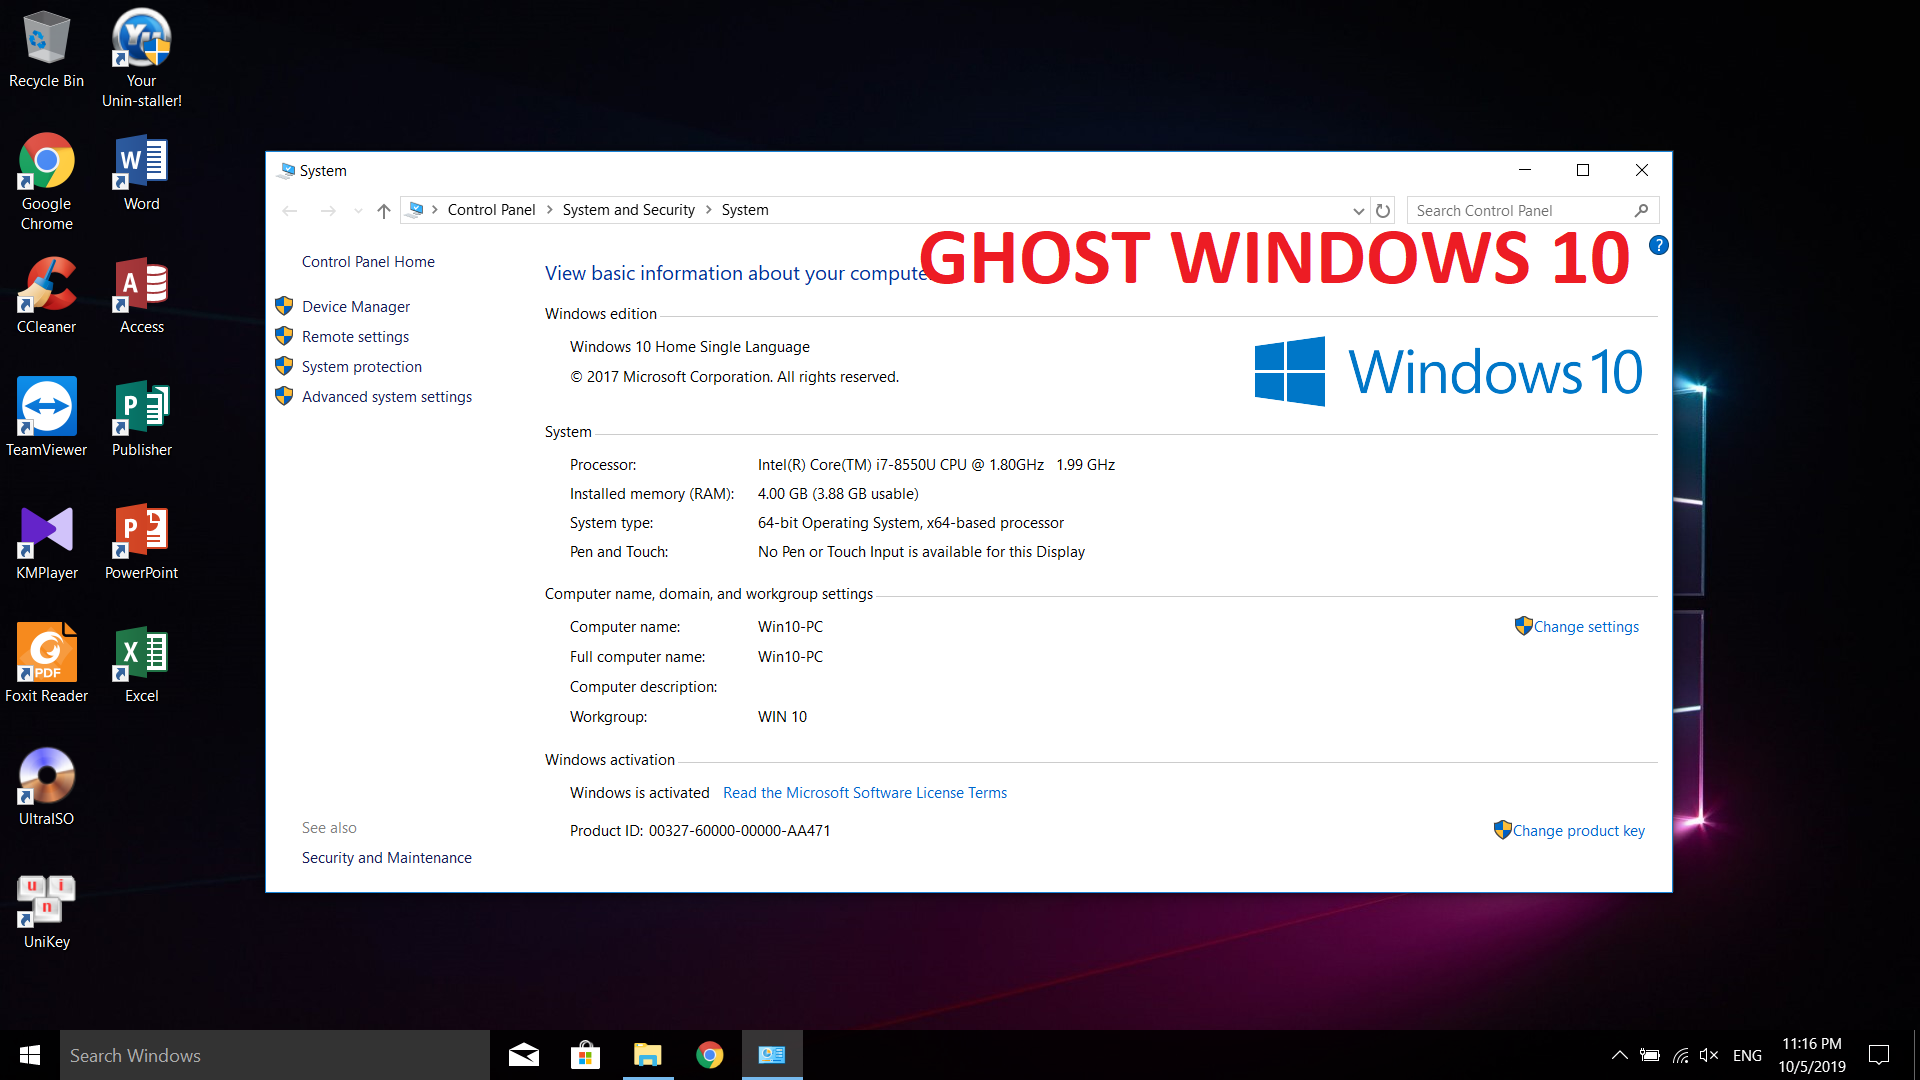Click the processor value Intel(R) Core(TM) i7-8550U
The height and width of the screenshot is (1080, 1920).
click(x=936, y=465)
